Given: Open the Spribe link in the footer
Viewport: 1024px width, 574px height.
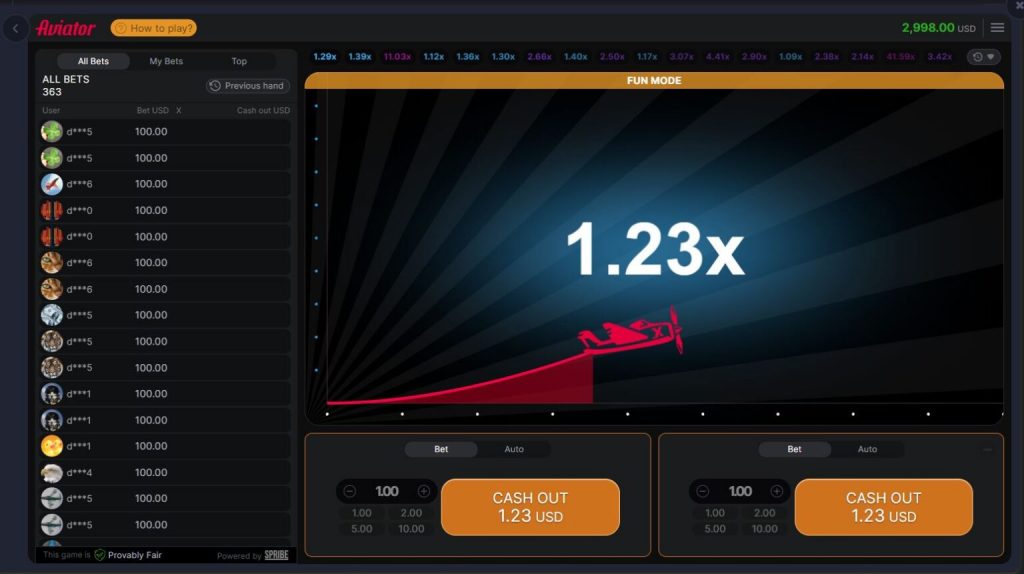Looking at the screenshot, I should (276, 555).
